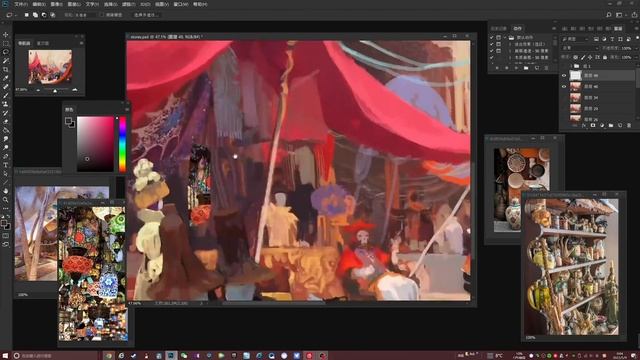Open Navigator panel flyout menu
Image resolution: width=640 pixels, height=360 pixels.
[x=81, y=43]
